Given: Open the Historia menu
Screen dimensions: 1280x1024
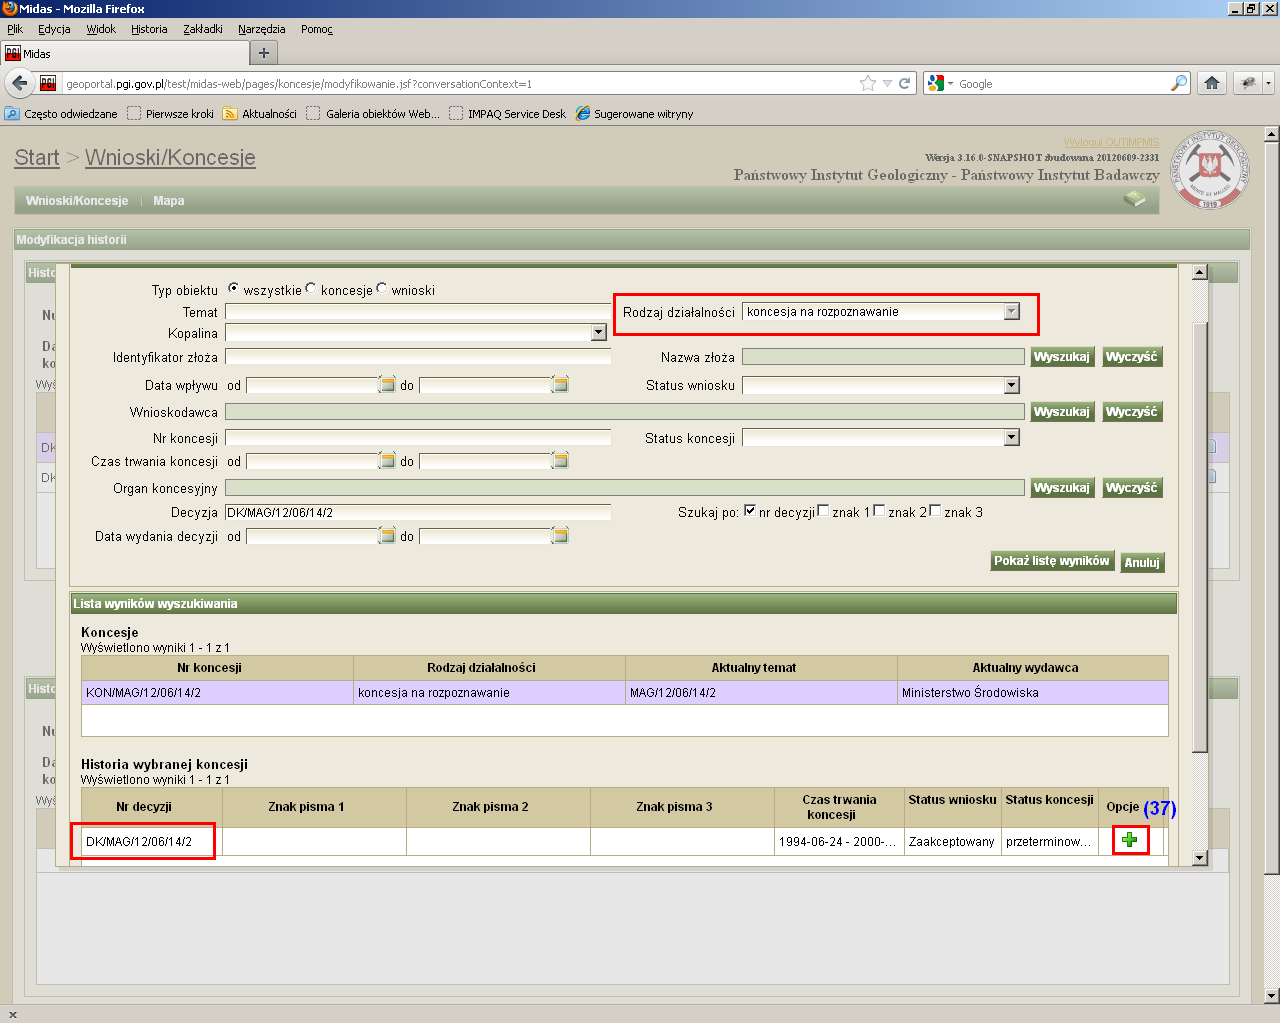Looking at the screenshot, I should (x=149, y=29).
